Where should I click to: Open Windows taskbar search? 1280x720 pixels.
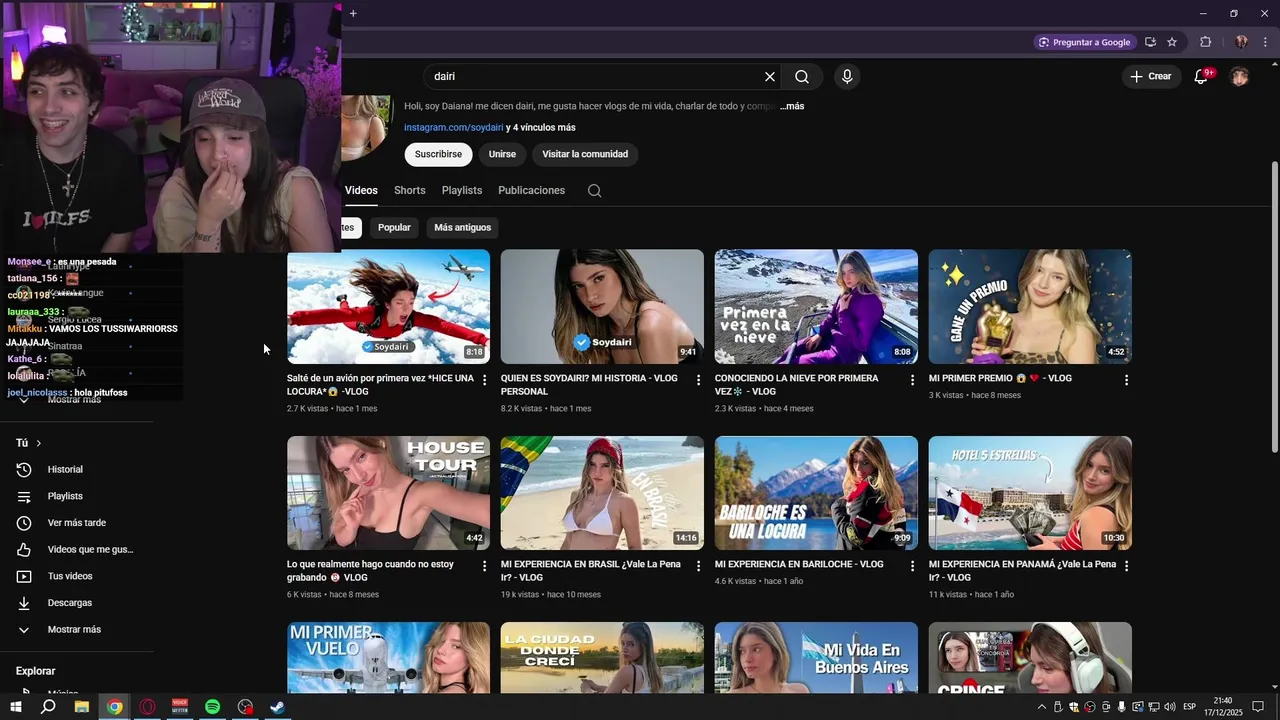[x=48, y=707]
